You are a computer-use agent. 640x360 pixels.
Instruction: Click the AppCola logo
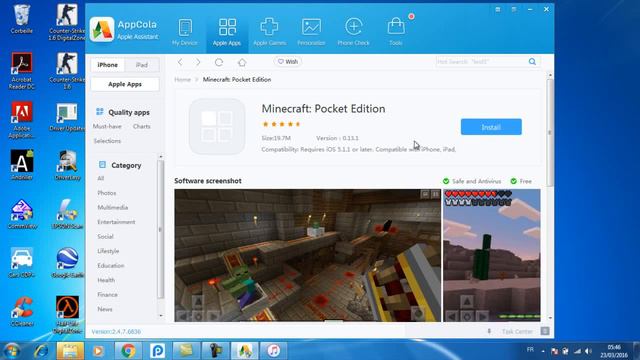point(102,29)
